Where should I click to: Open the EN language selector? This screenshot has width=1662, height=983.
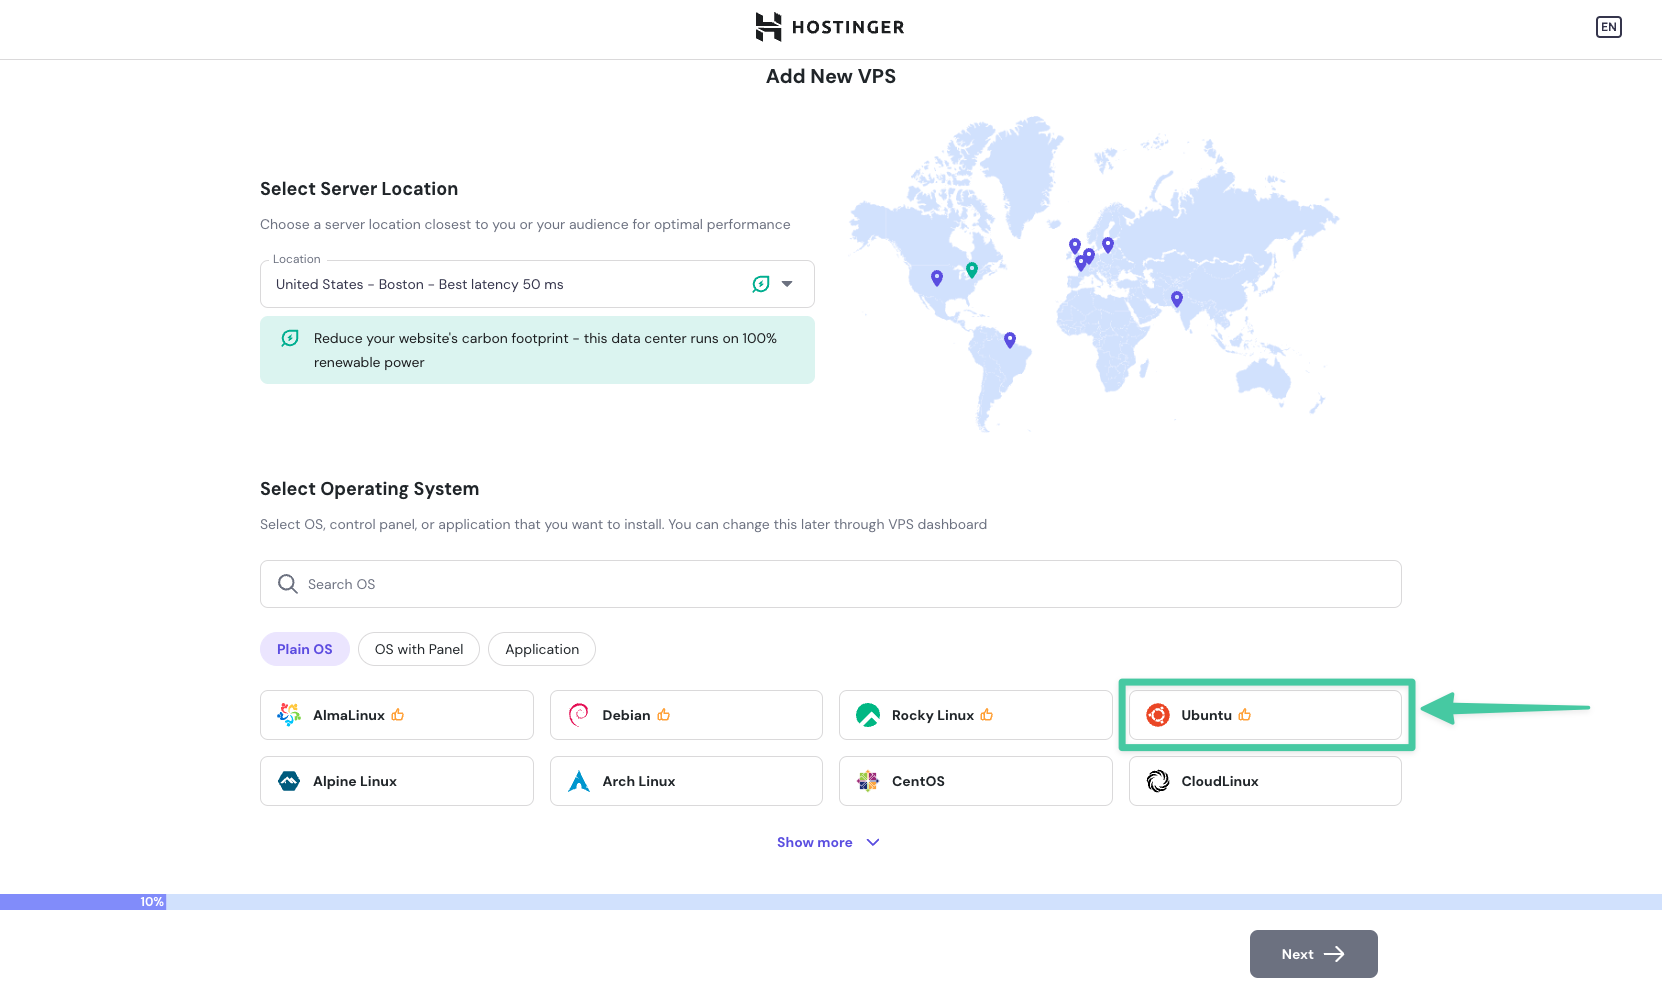[1608, 27]
